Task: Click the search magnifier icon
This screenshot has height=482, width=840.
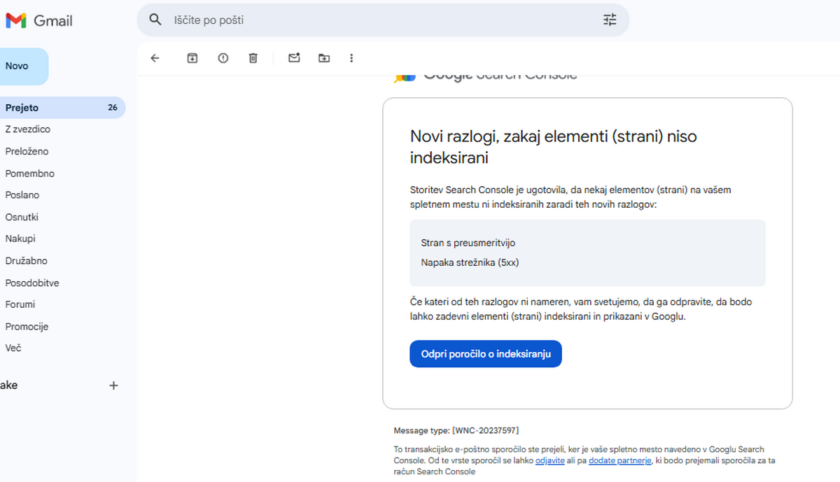Action: (155, 20)
